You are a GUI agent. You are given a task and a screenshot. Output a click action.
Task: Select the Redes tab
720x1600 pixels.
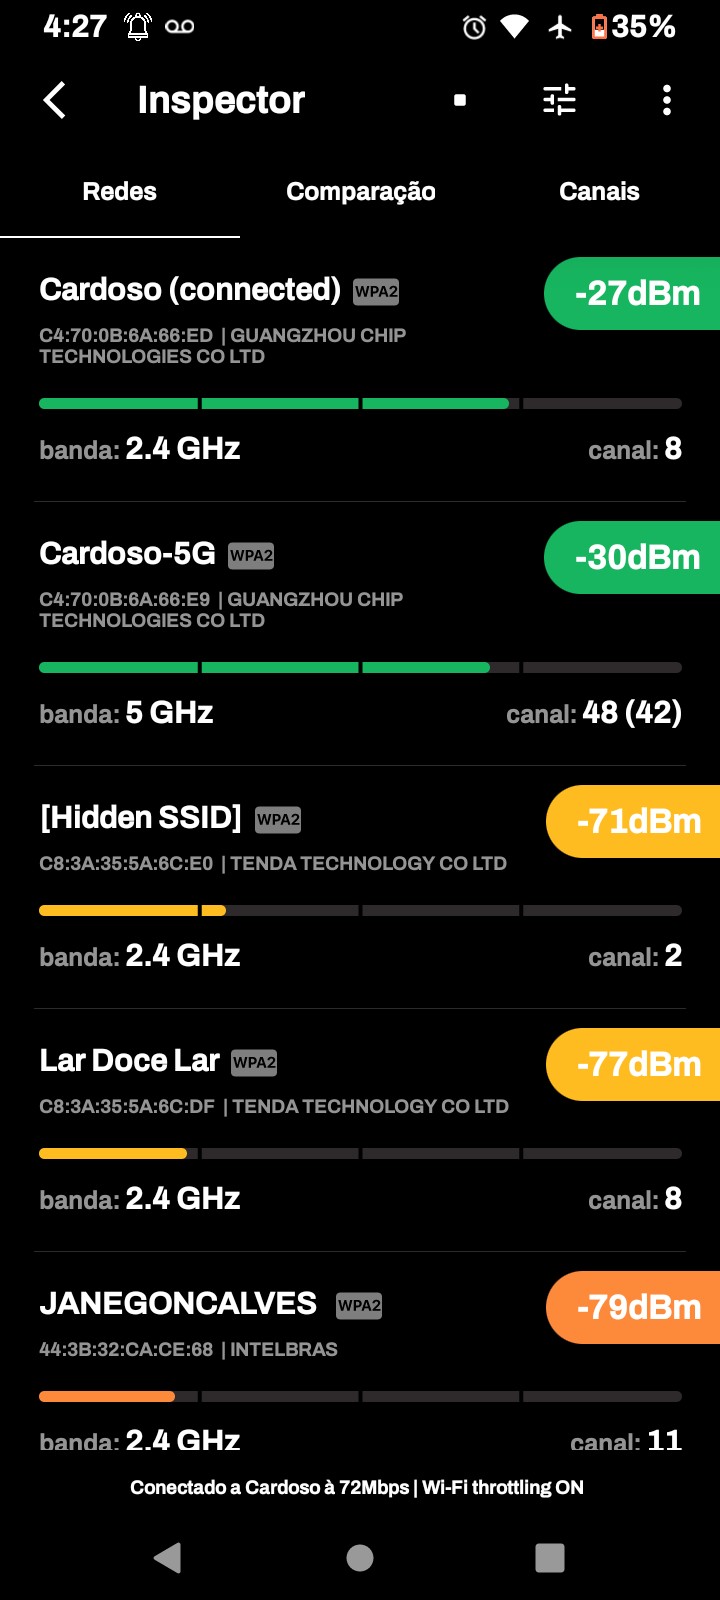(120, 192)
